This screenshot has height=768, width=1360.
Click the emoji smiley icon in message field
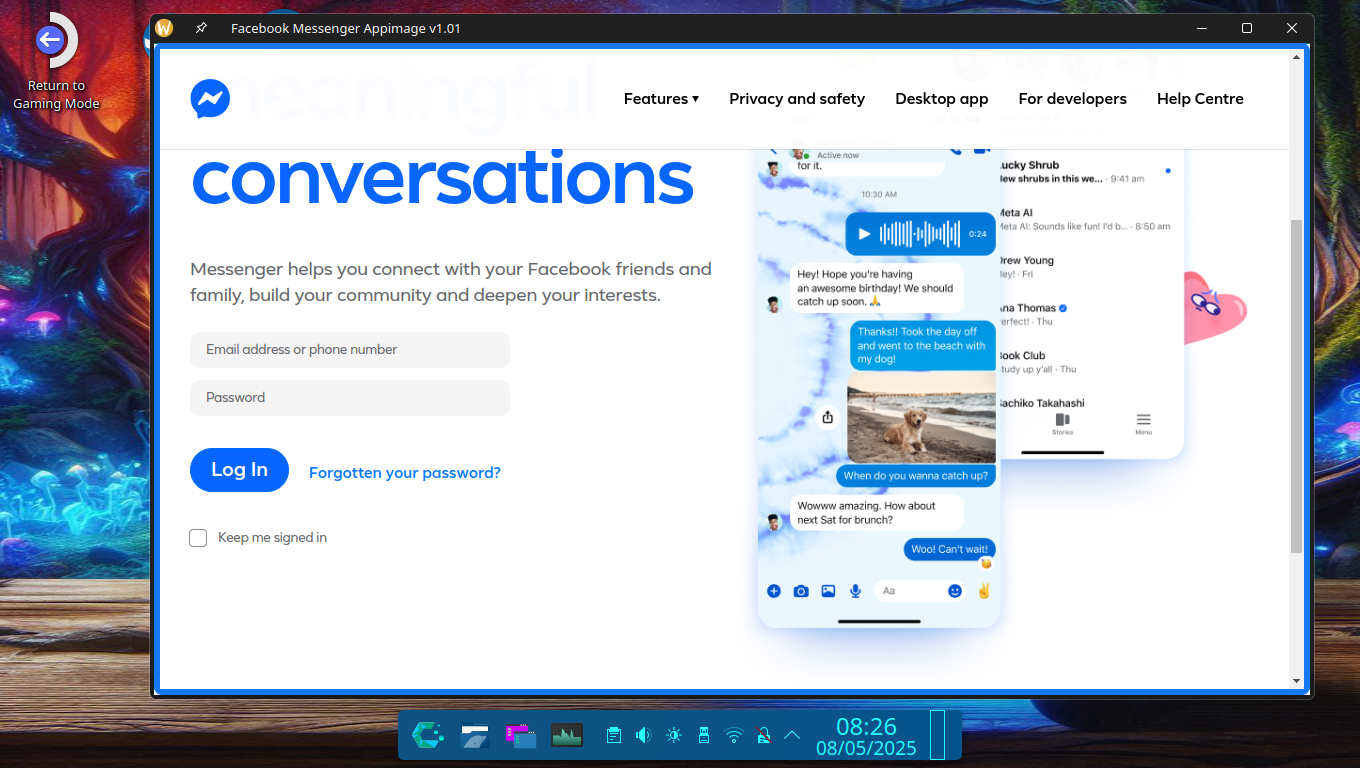955,591
